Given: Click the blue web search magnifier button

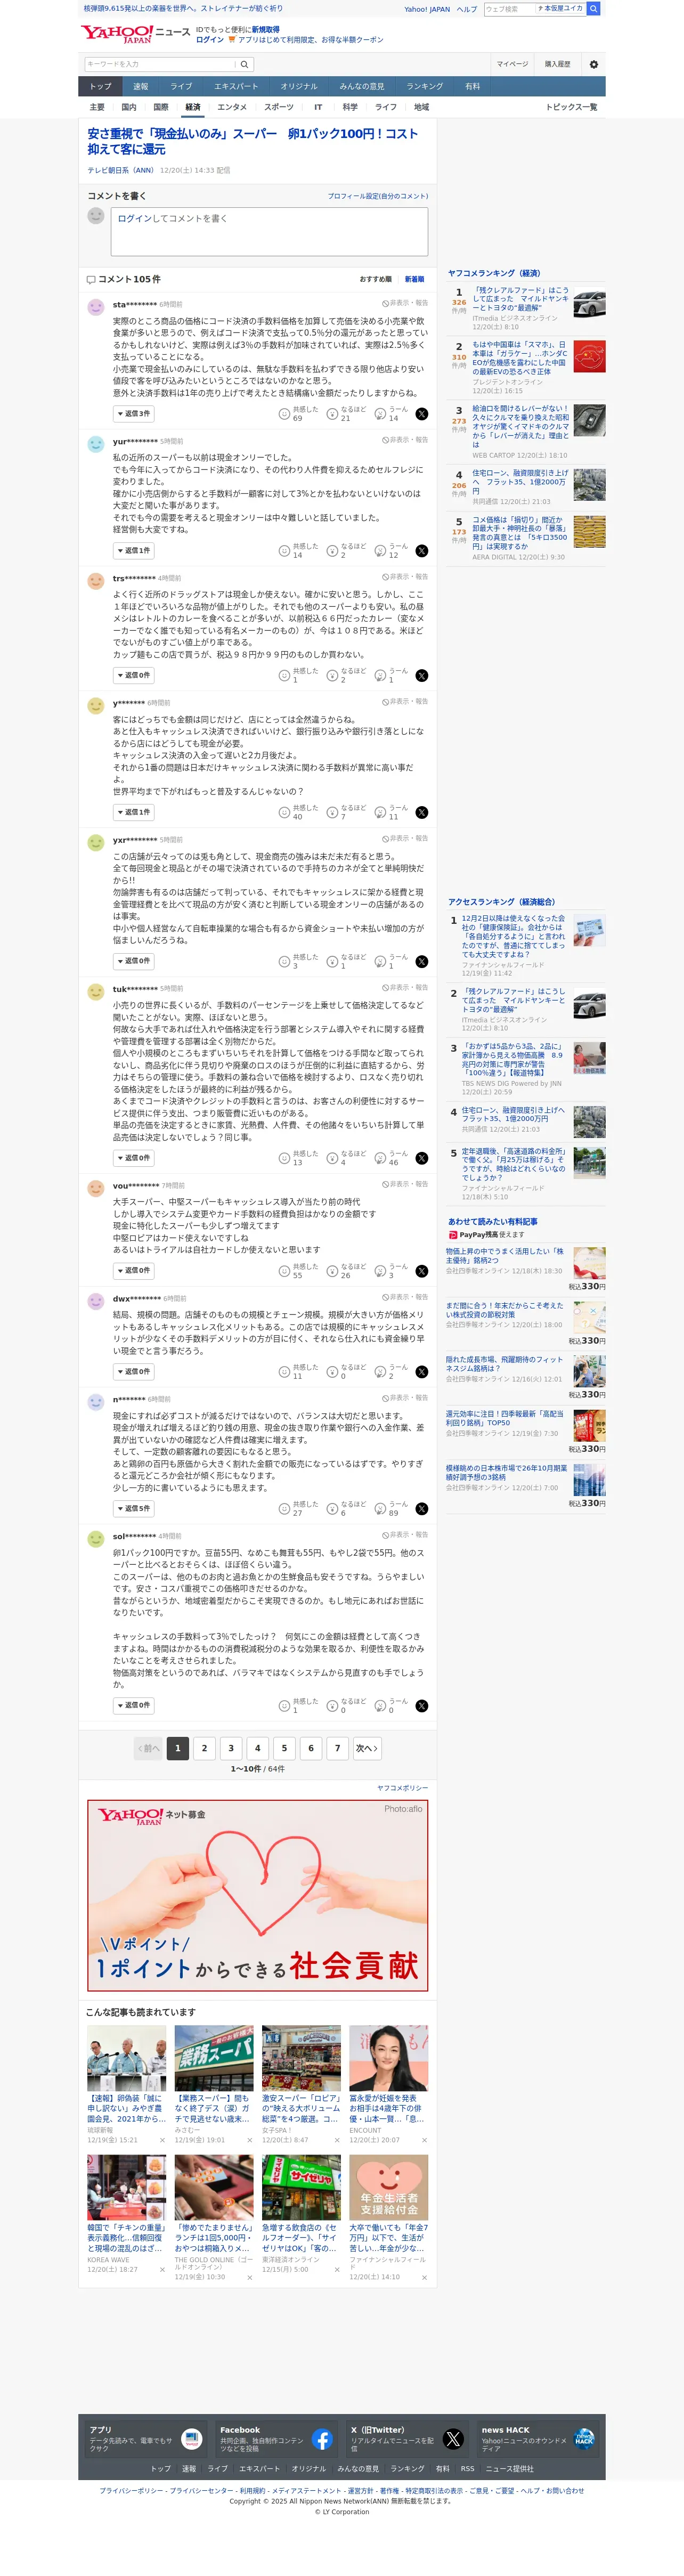Looking at the screenshot, I should coord(593,8).
